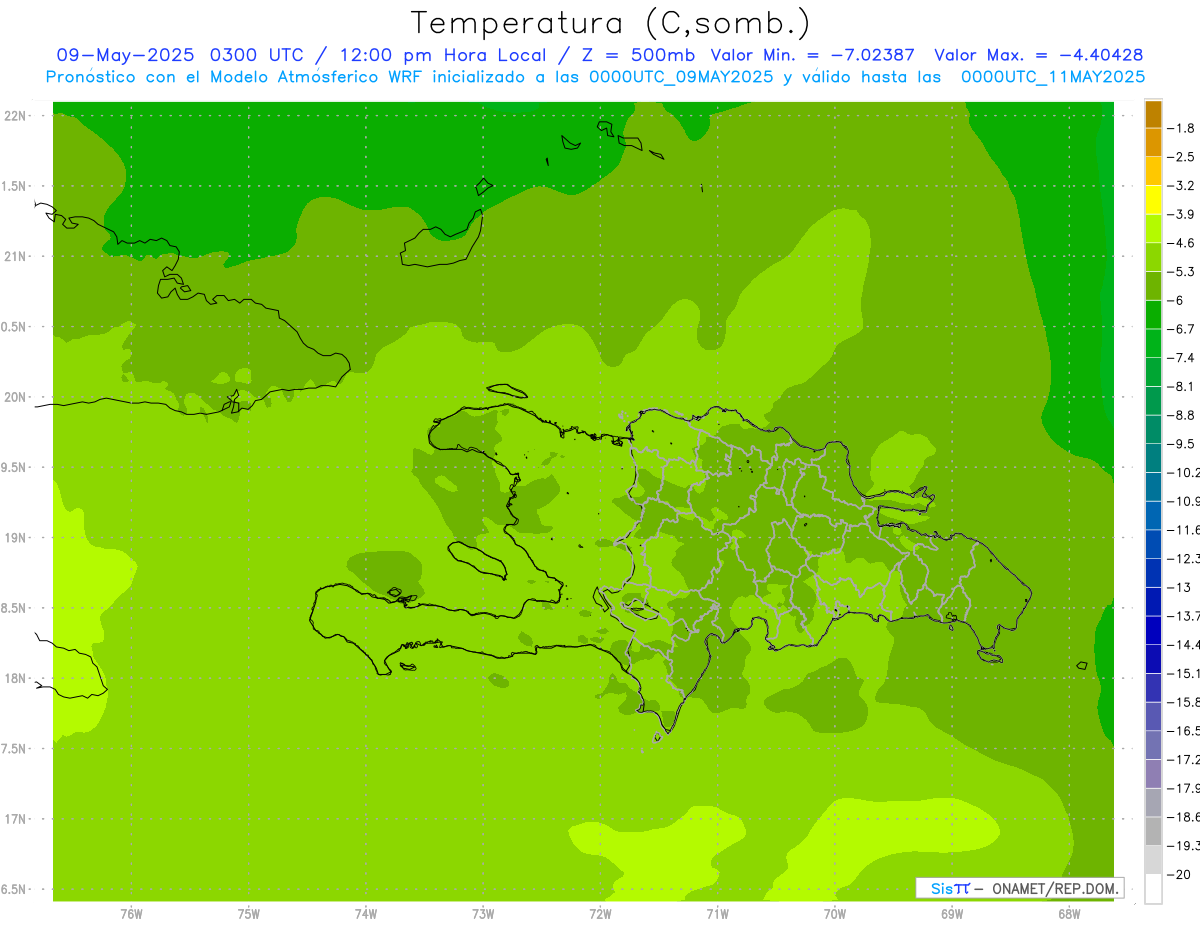Image resolution: width=1200 pixels, height=927 pixels.
Task: Click the '-8.1' legend value
Action: tap(1181, 386)
